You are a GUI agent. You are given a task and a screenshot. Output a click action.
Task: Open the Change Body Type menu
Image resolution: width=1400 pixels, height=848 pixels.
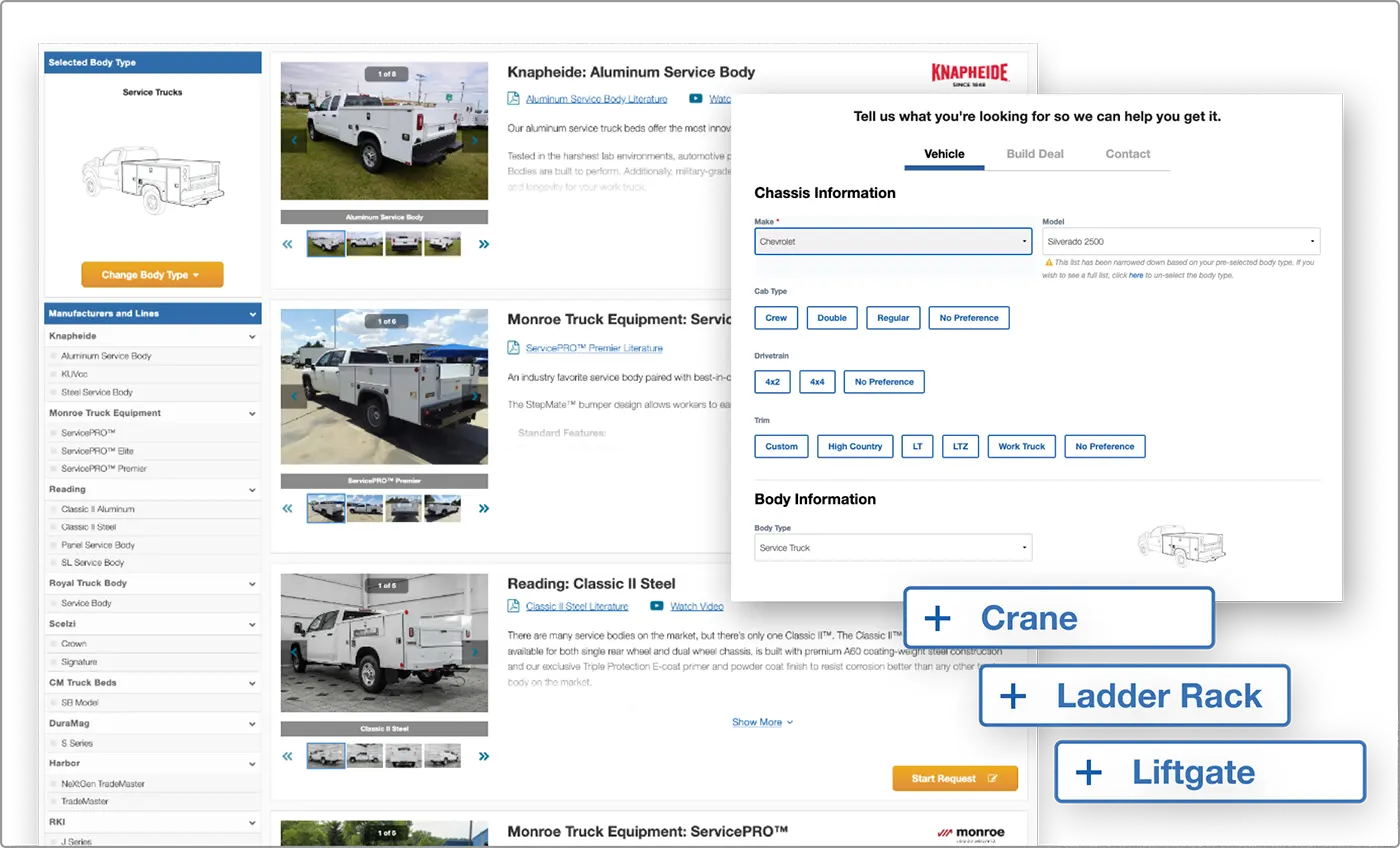152,275
